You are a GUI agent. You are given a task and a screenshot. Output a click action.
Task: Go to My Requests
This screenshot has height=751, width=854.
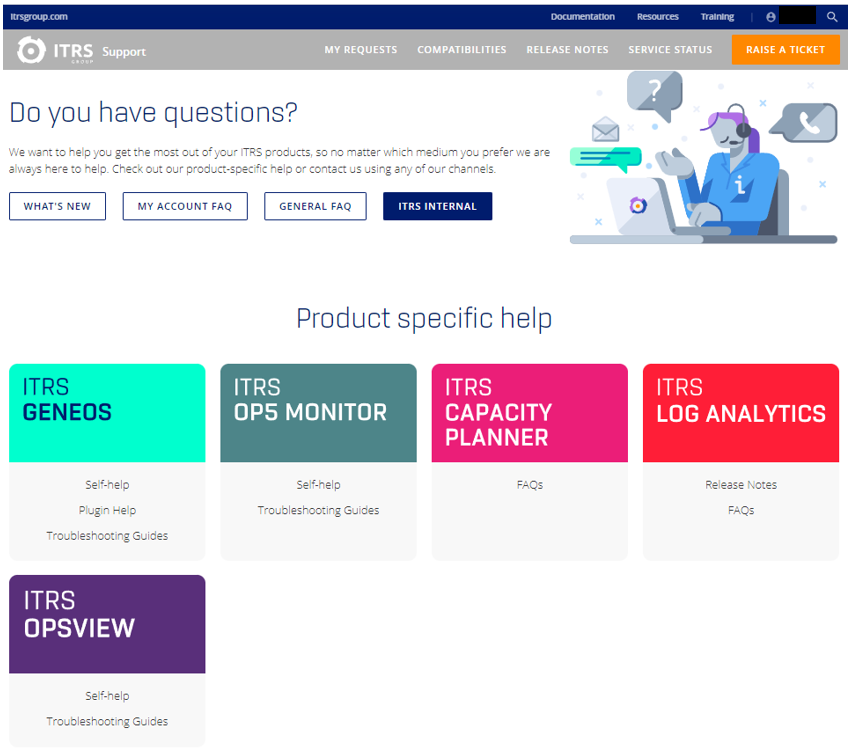(361, 50)
